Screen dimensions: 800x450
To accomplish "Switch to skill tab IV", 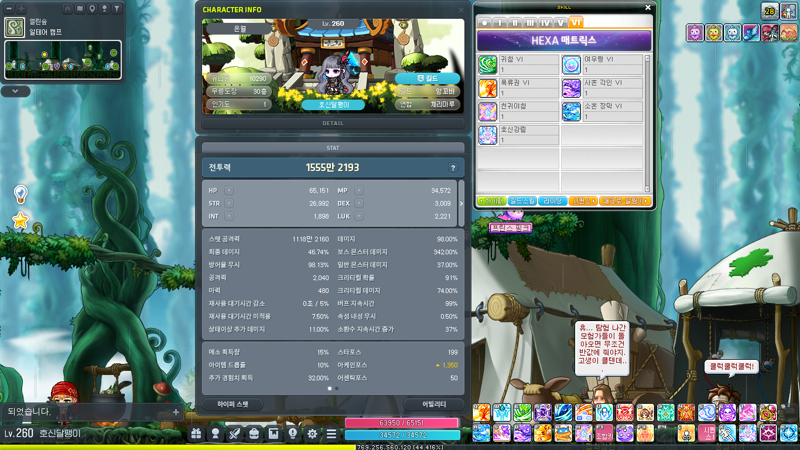I will point(545,23).
